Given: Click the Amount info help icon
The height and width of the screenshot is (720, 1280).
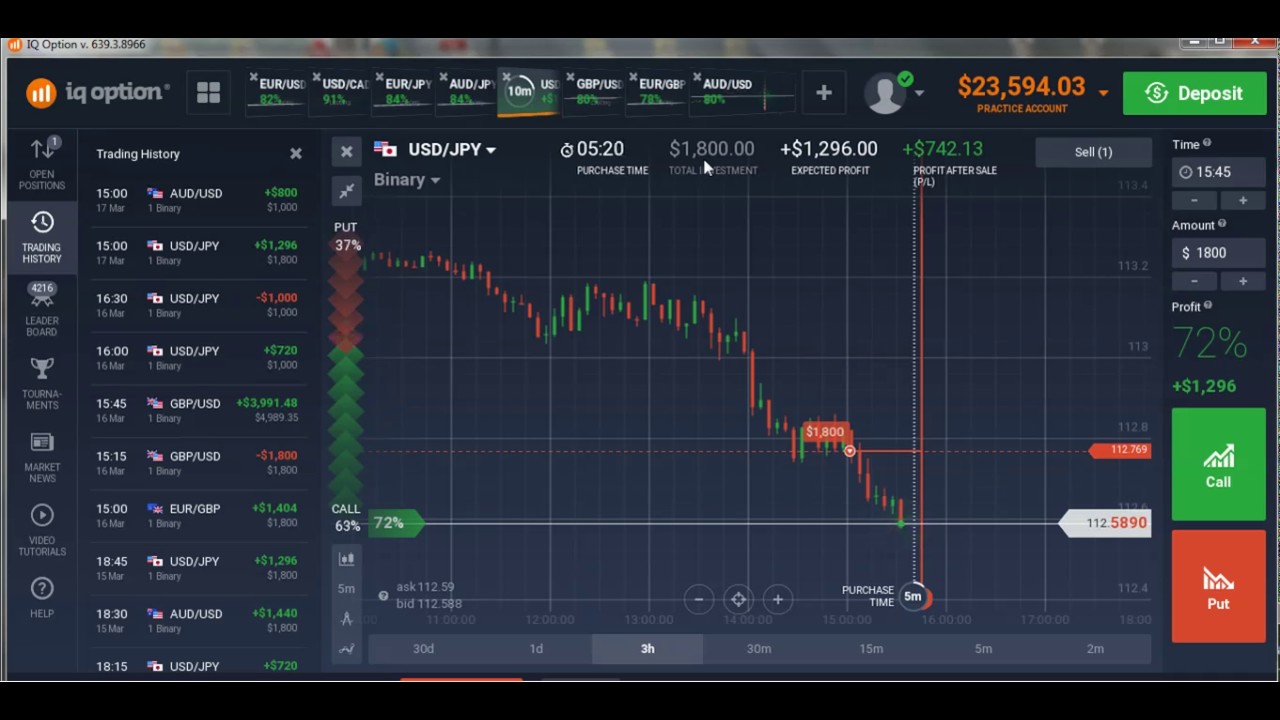Looking at the screenshot, I should pyautogui.click(x=1222, y=225).
